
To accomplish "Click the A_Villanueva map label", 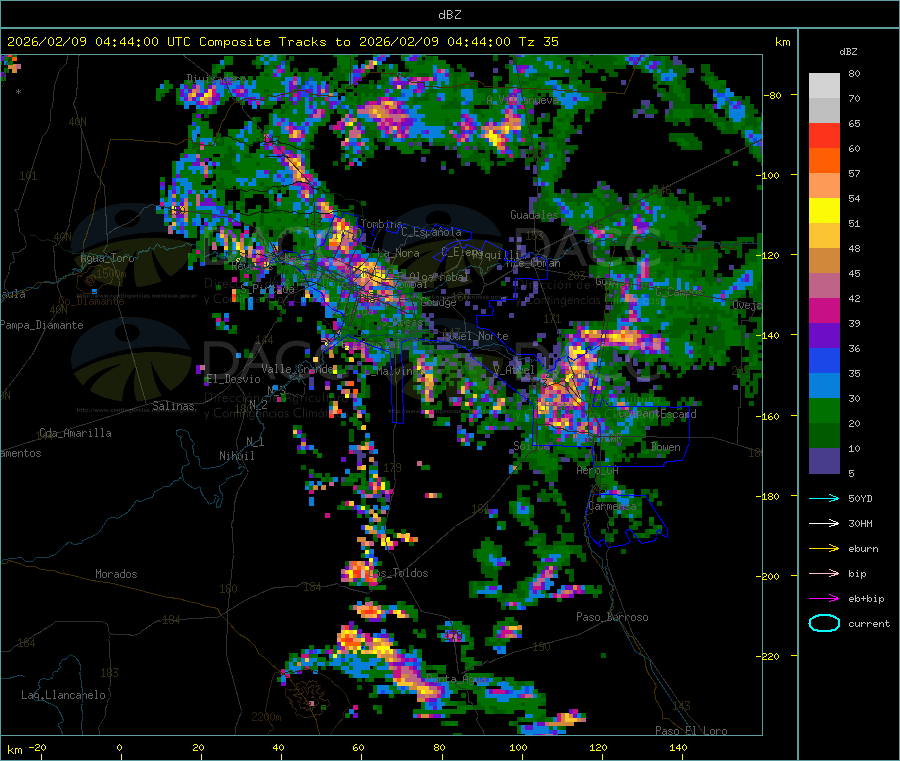I will 522,100.
